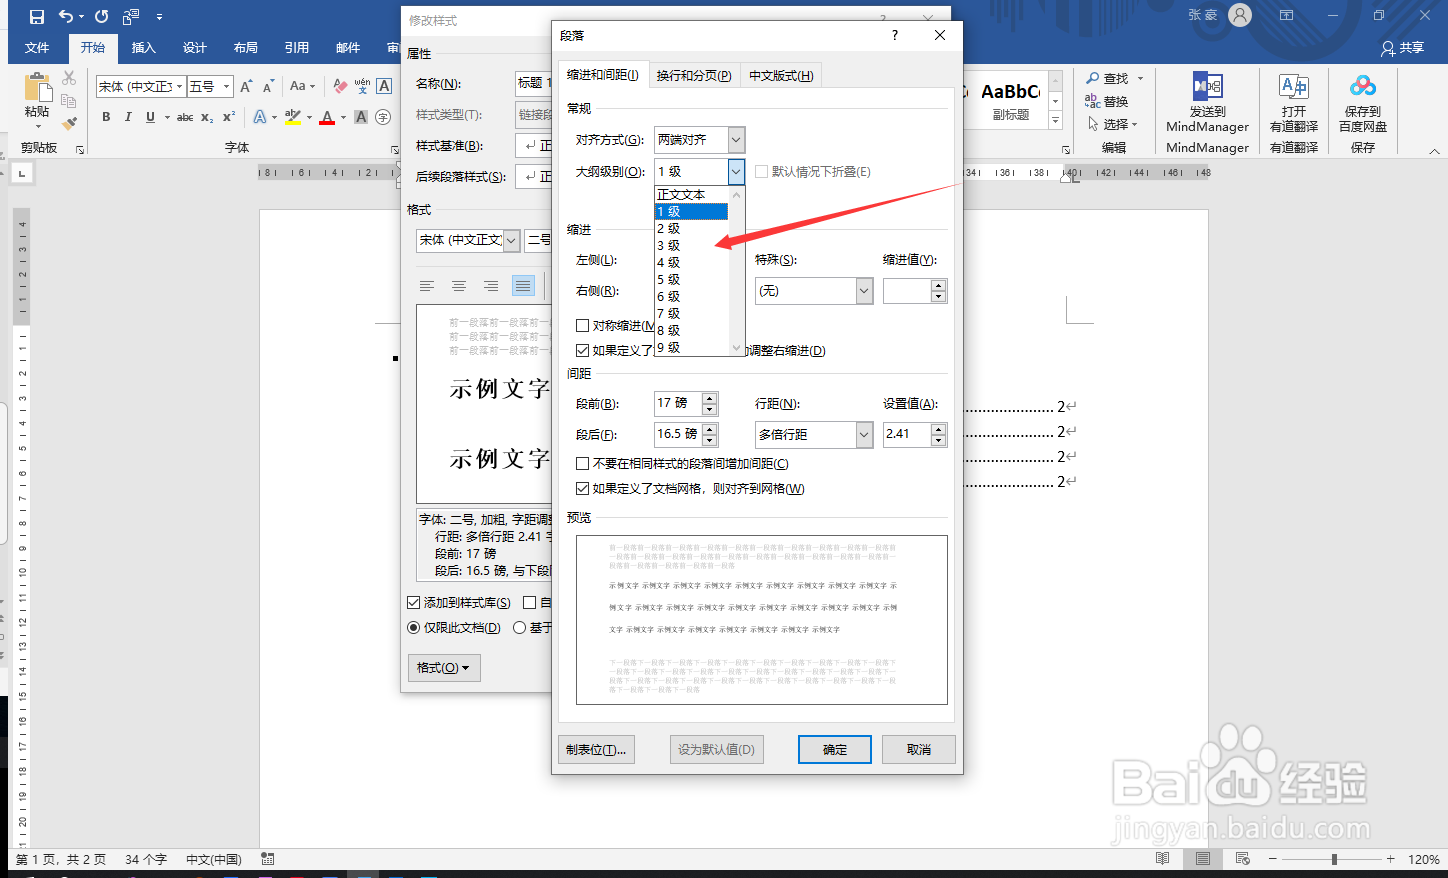Enable the 默认情况下折叠 checkbox

coord(760,171)
